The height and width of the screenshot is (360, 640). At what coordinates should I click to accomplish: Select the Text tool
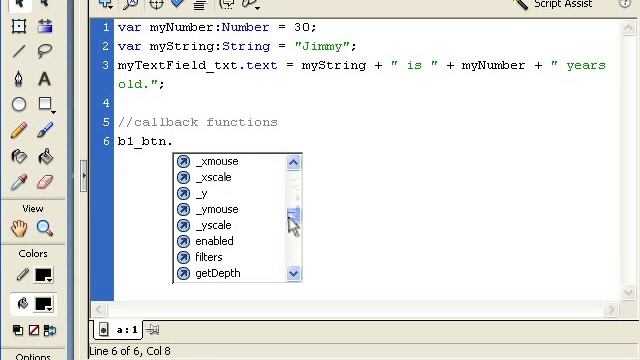45,78
